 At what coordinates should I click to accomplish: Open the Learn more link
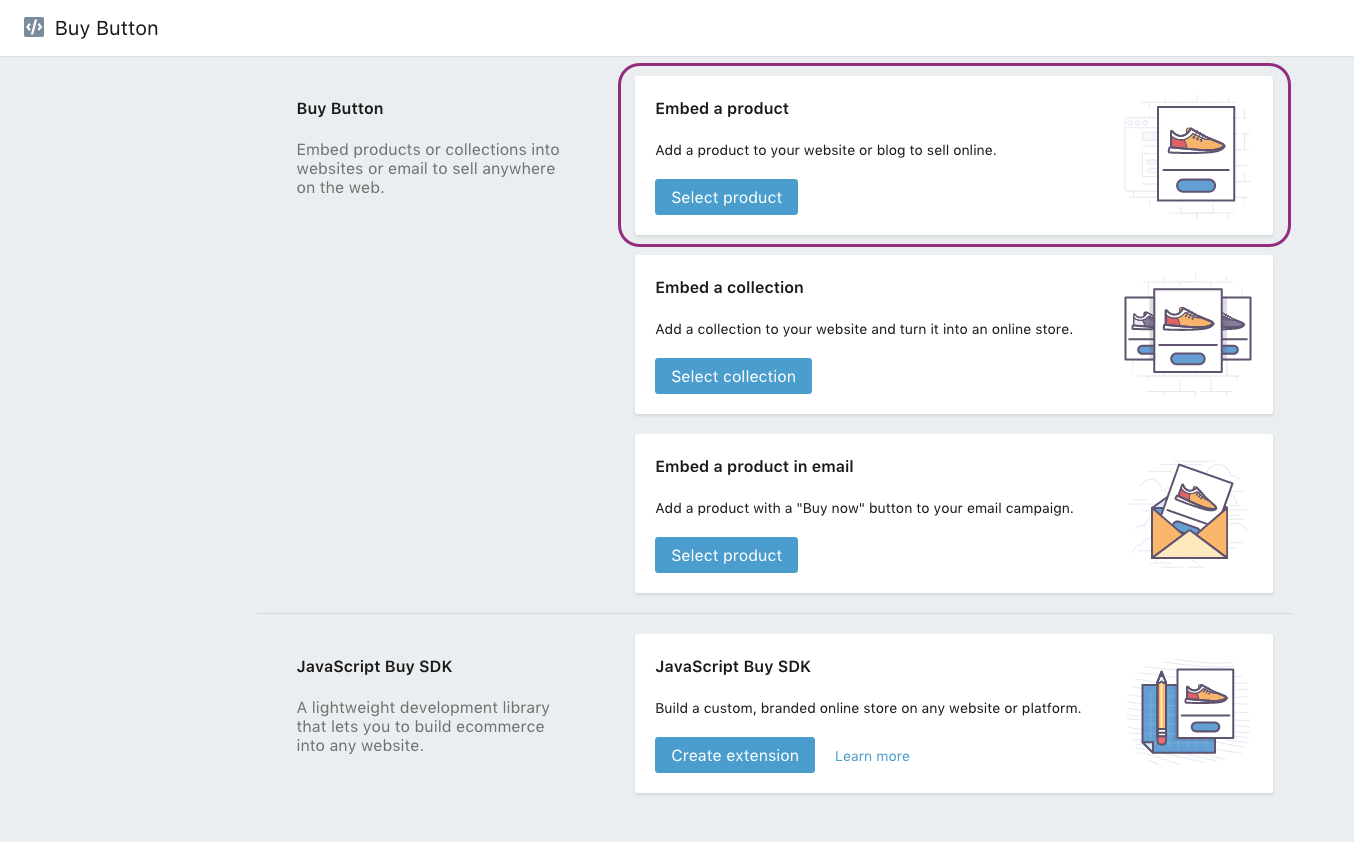872,756
